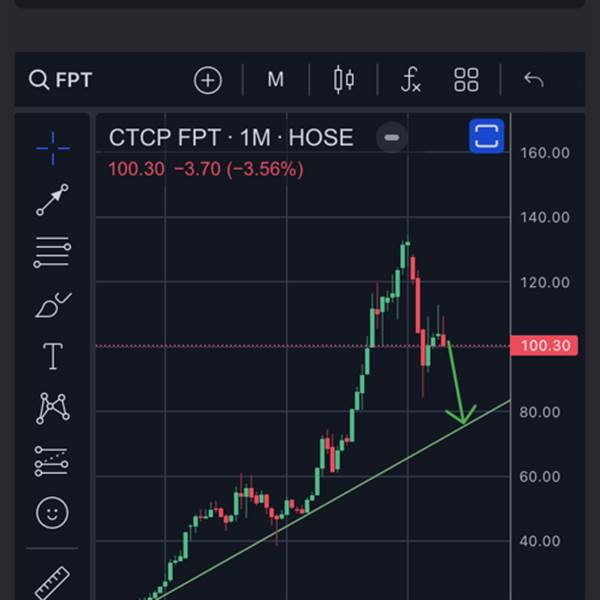Add a symbol with the plus button

[x=208, y=80]
